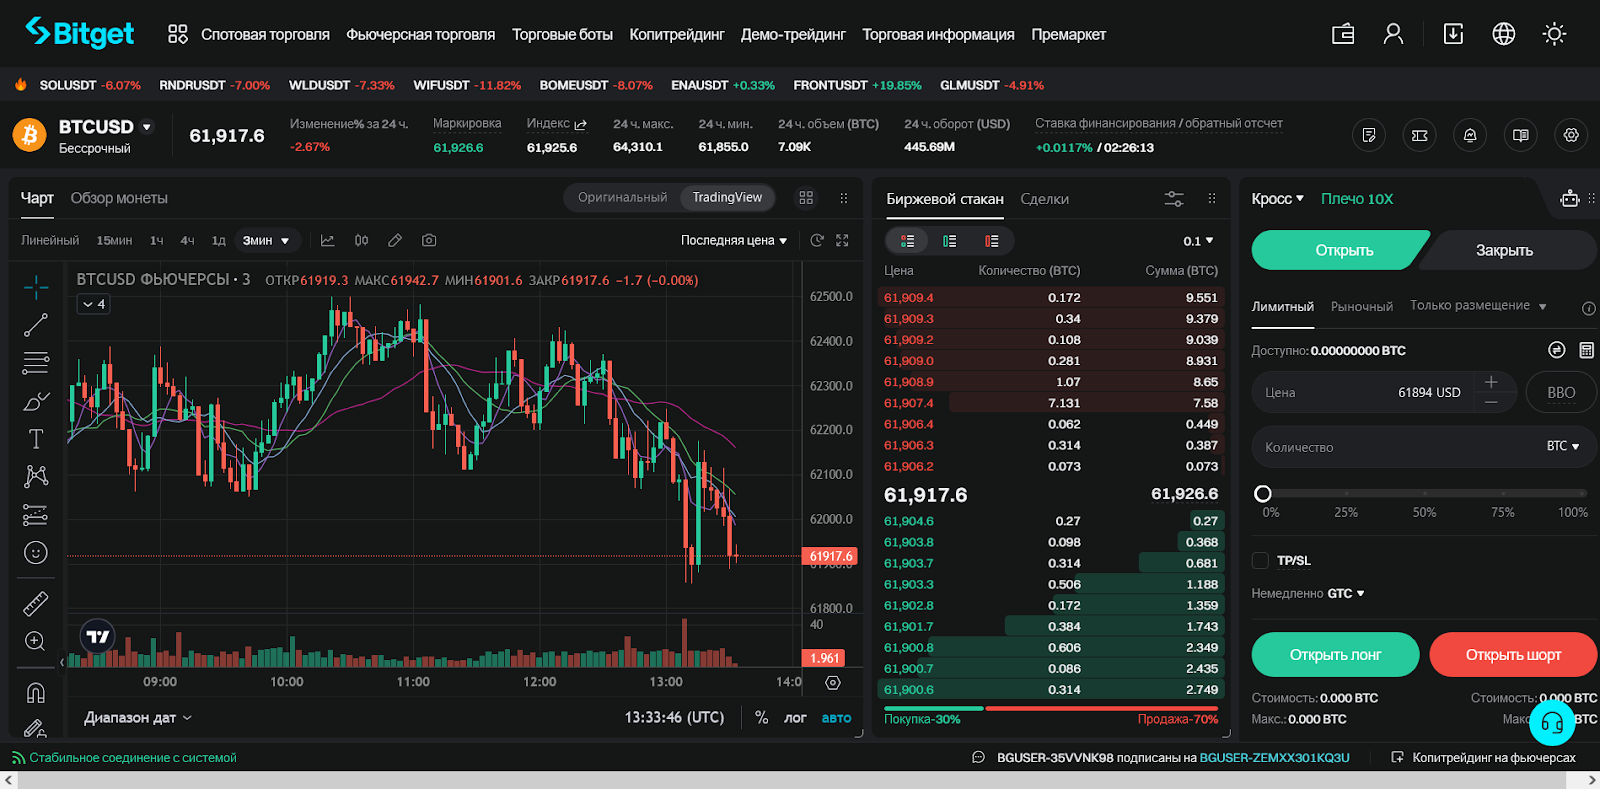Open Копитрейдинг menu
Screen dimensions: 1600x789
[677, 34]
